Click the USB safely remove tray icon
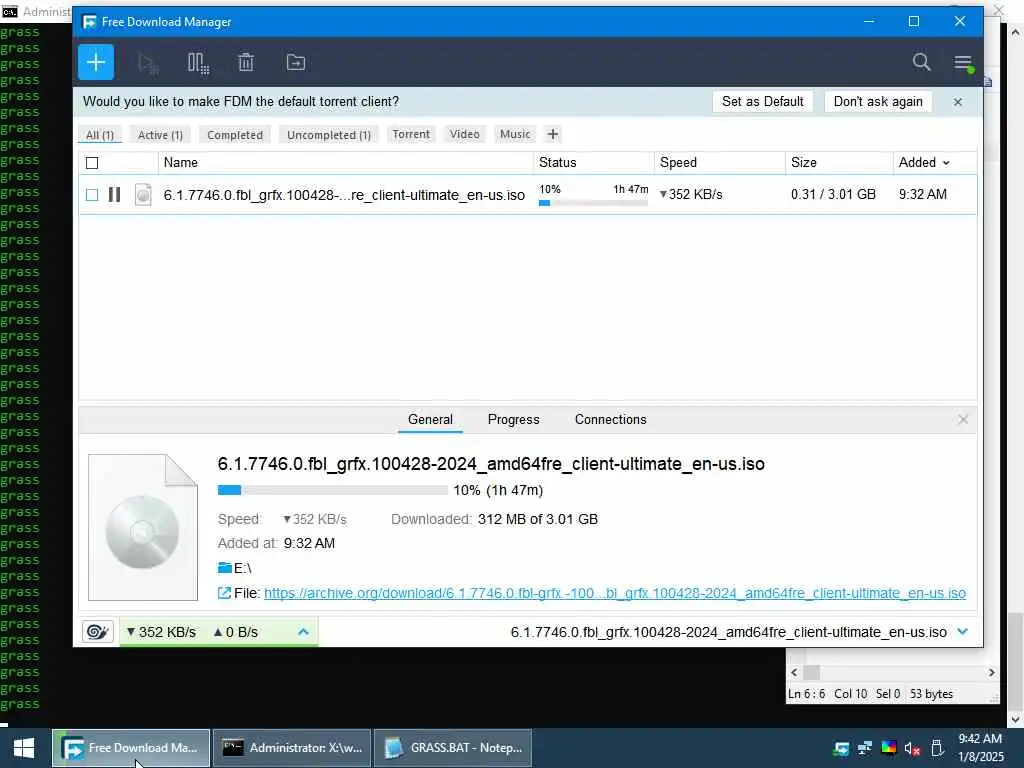1024x768 pixels. click(937, 748)
